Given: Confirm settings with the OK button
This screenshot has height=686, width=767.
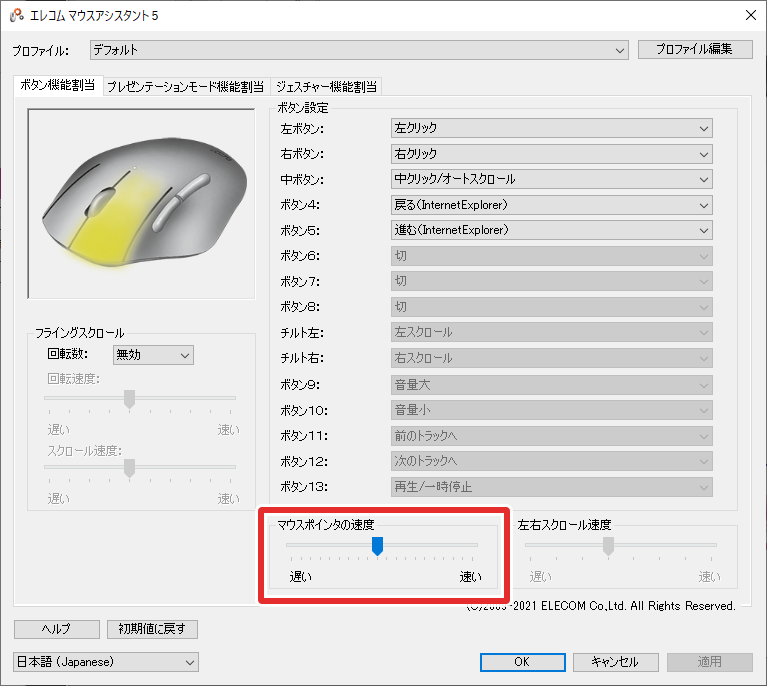Looking at the screenshot, I should [x=522, y=662].
